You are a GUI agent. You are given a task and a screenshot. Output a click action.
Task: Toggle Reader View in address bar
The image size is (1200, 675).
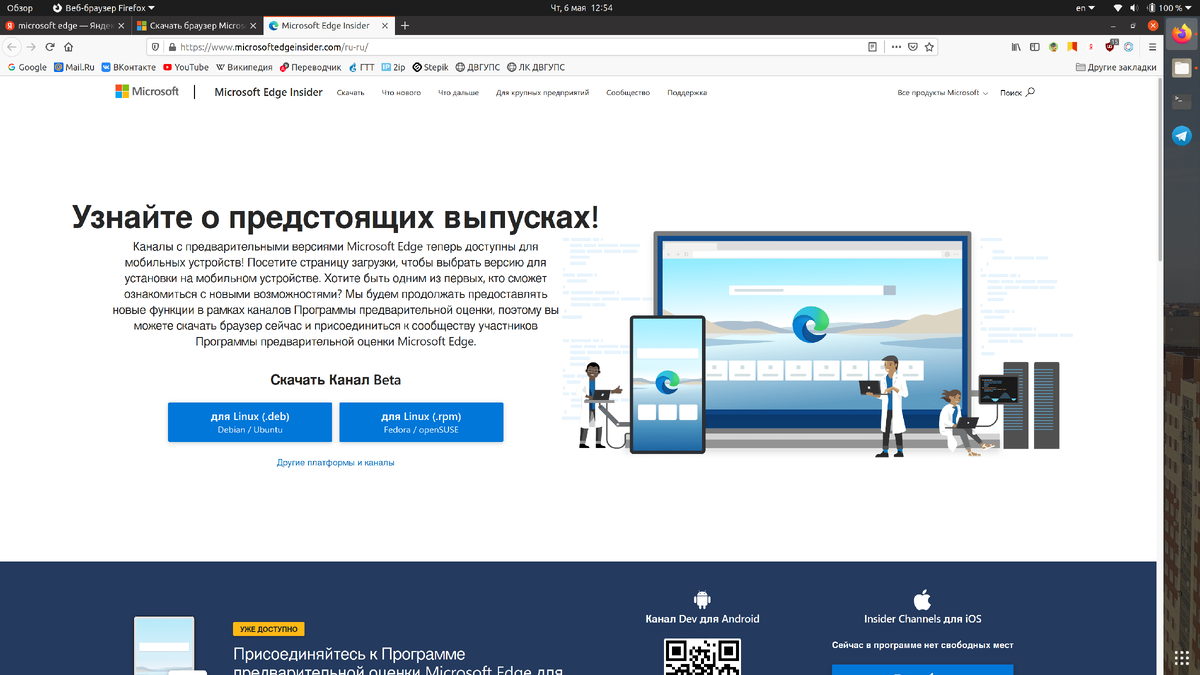873,47
